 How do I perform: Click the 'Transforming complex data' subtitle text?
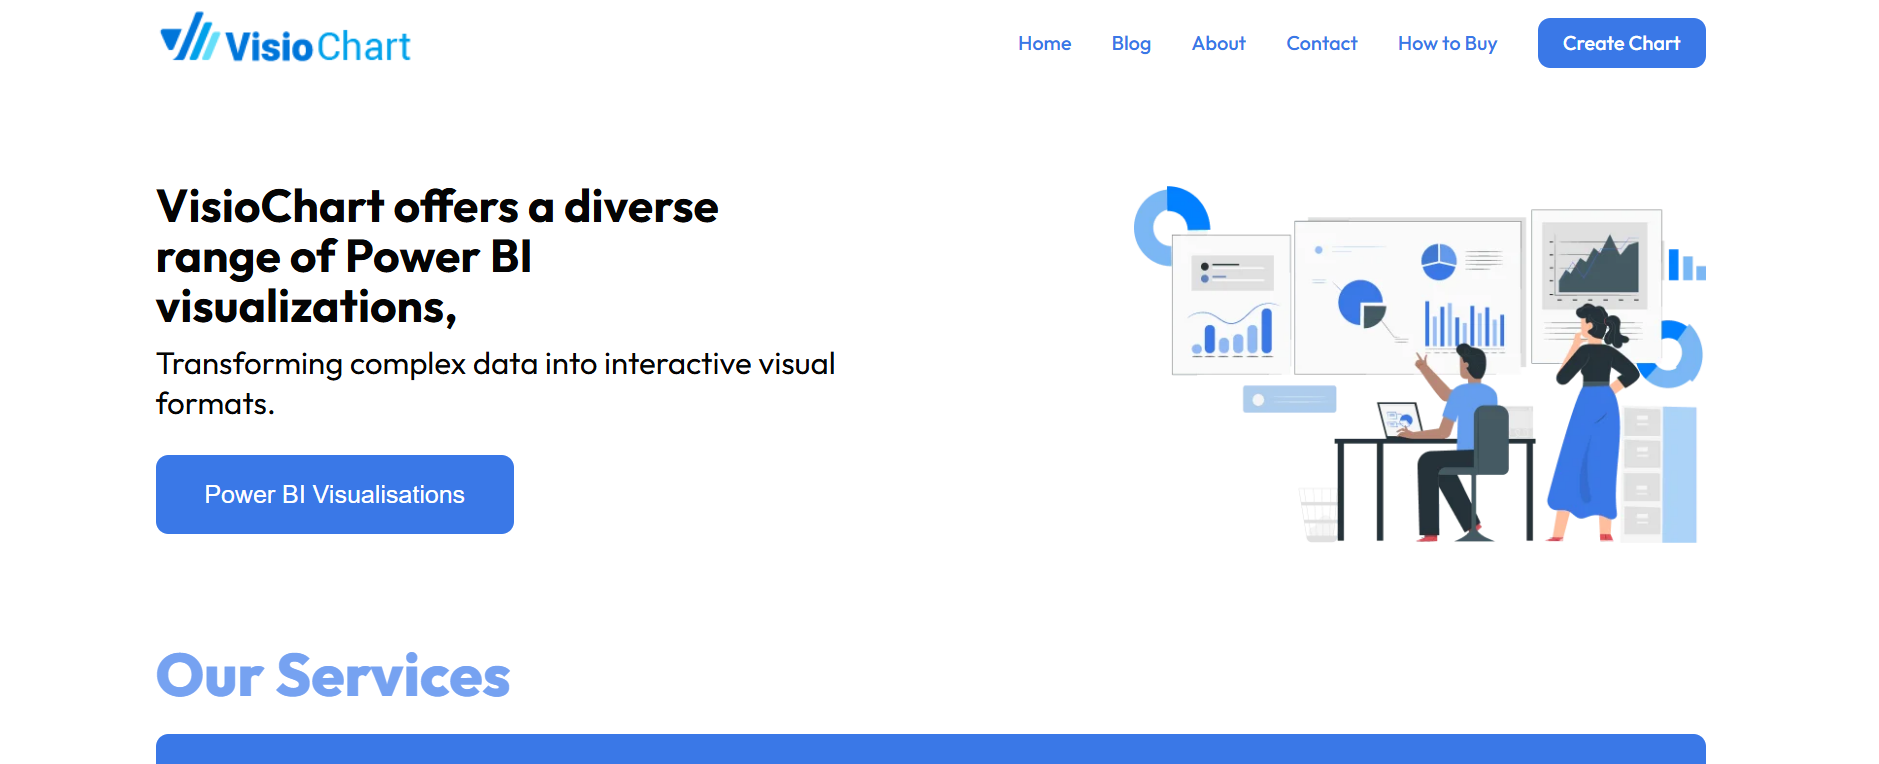tap(495, 383)
